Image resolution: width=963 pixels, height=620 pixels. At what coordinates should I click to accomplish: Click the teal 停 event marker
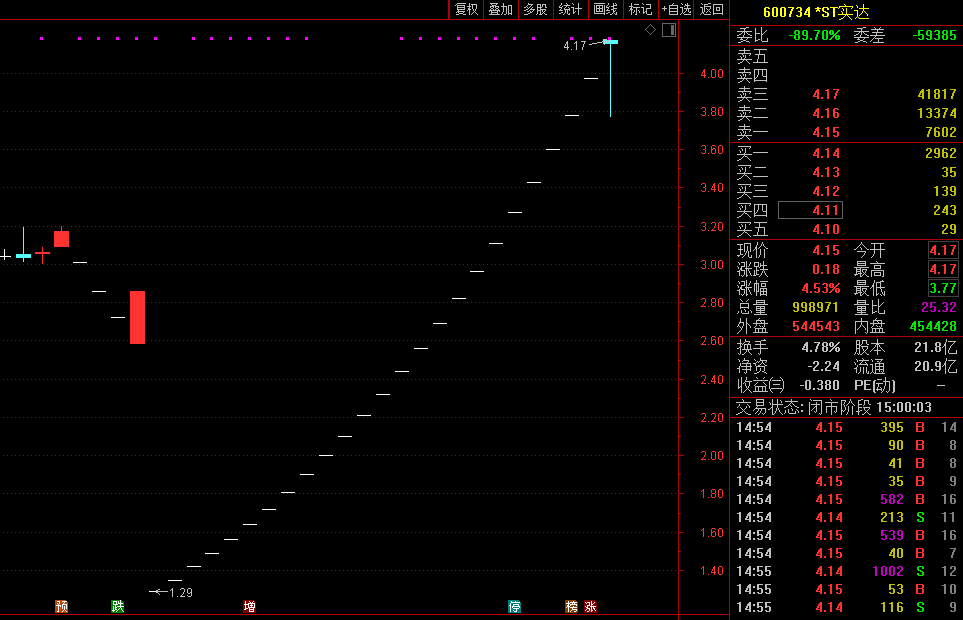tap(514, 606)
